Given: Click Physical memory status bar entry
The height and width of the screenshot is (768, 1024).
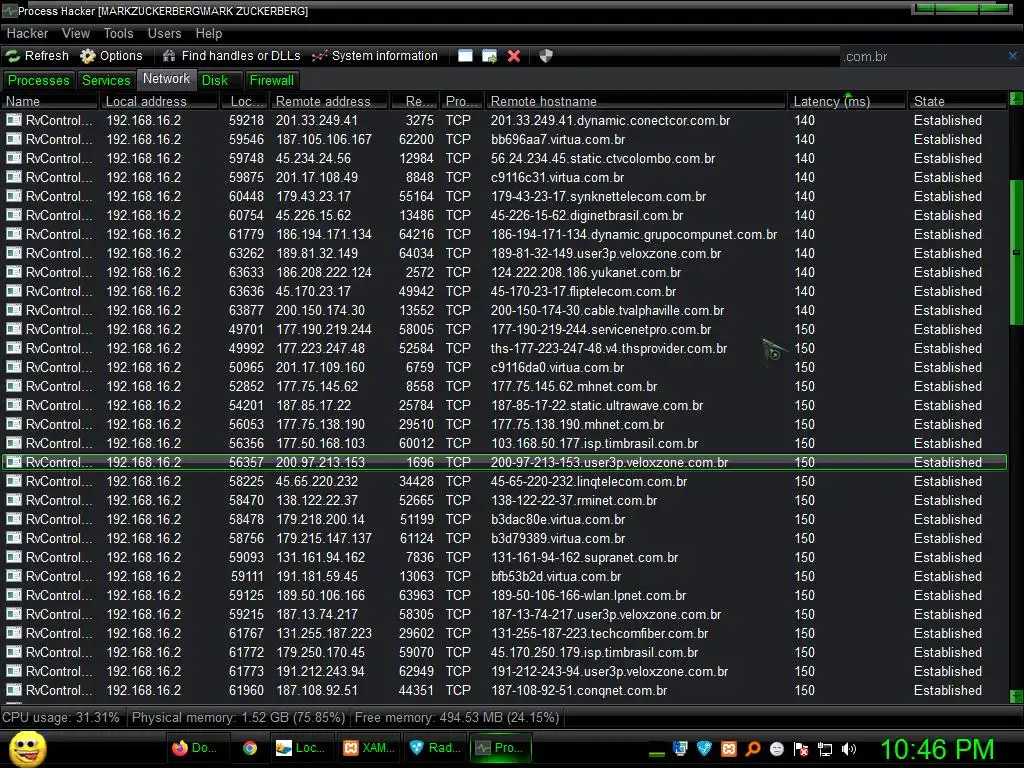Looking at the screenshot, I should pos(238,717).
